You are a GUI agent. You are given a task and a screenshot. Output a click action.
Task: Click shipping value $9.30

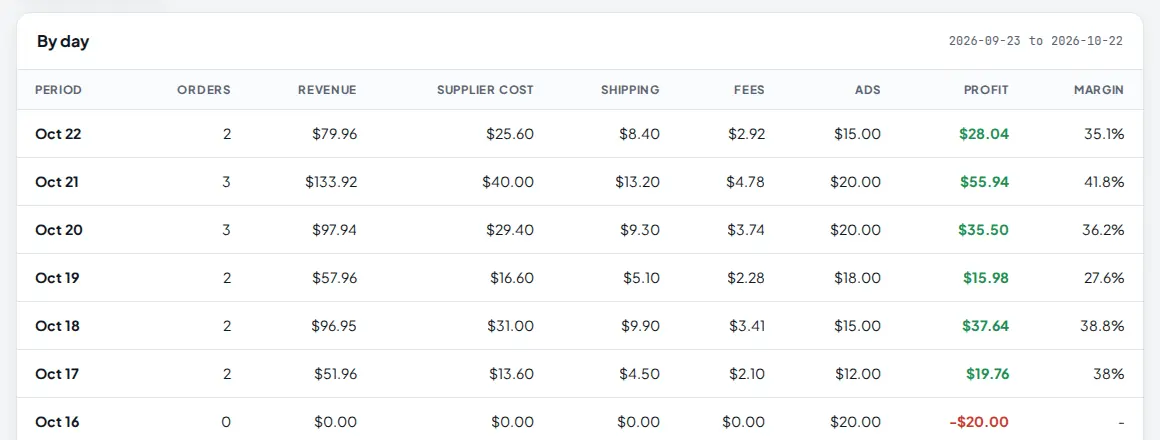click(x=640, y=230)
